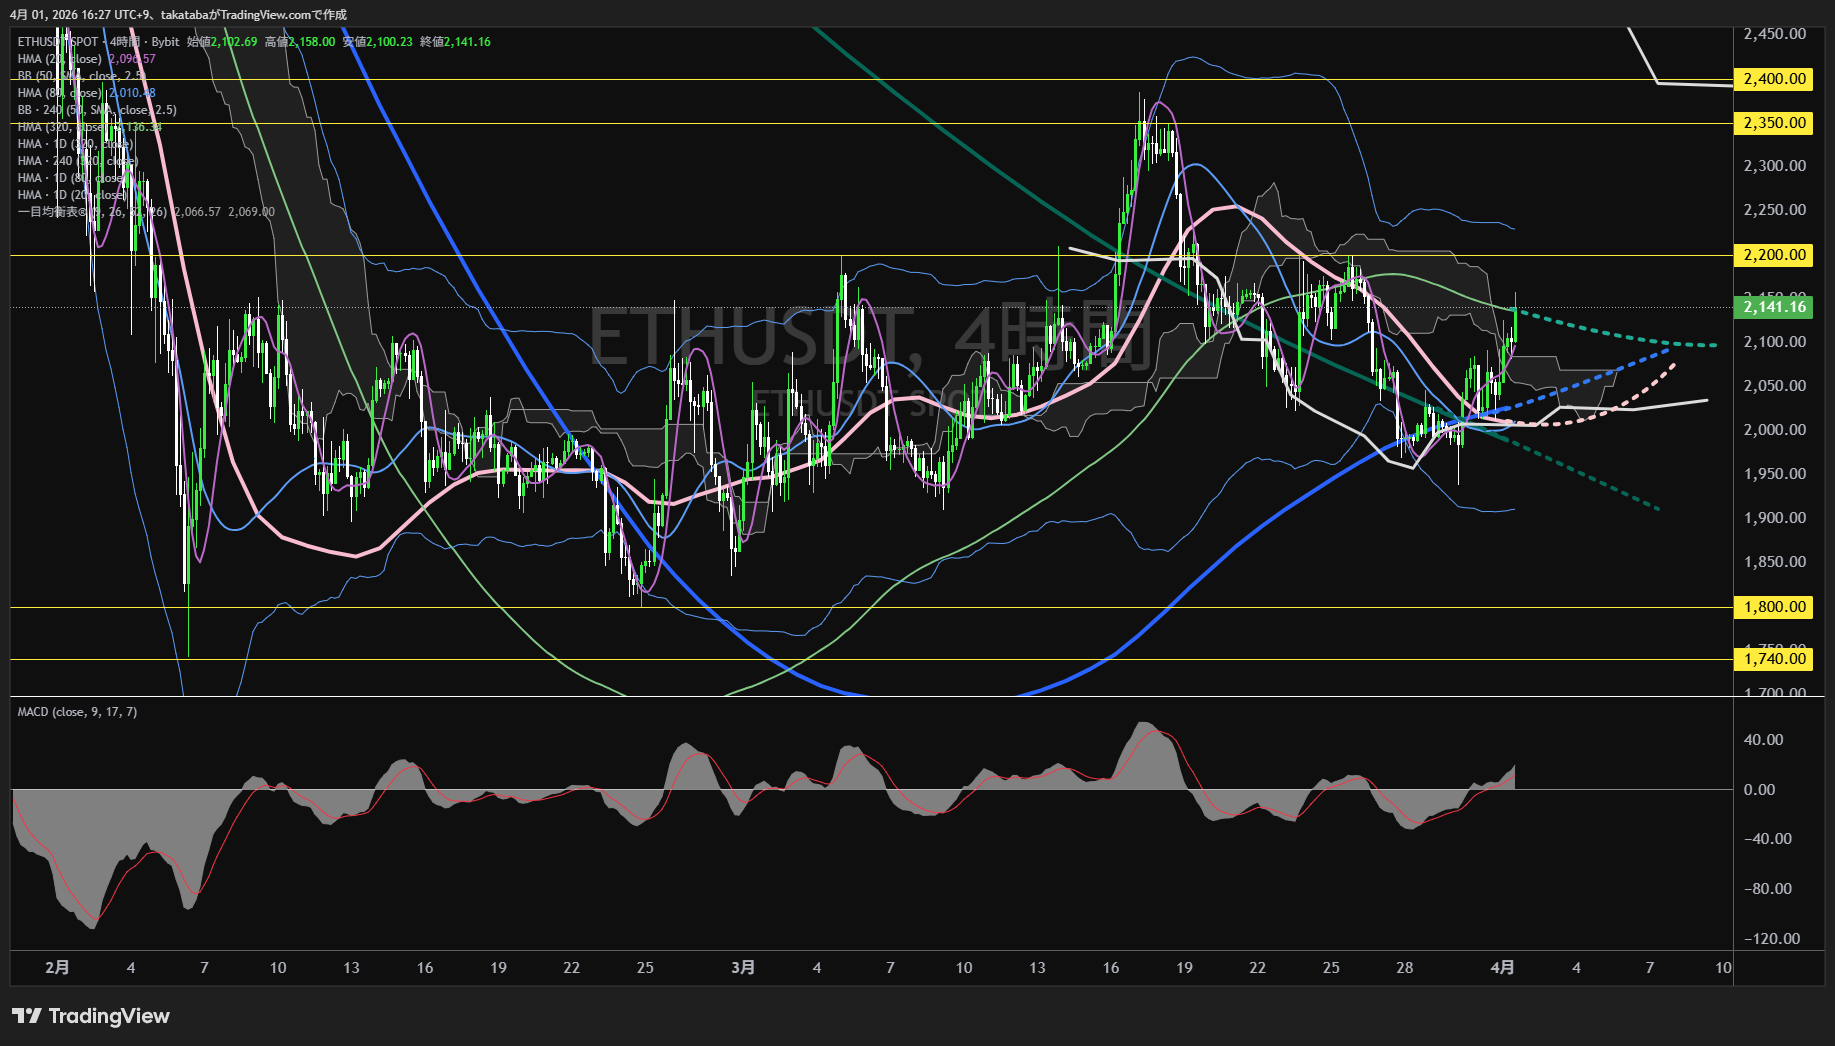Click the 2,450.00 value on price scale
Screen dimensions: 1835x1046
(1774, 34)
